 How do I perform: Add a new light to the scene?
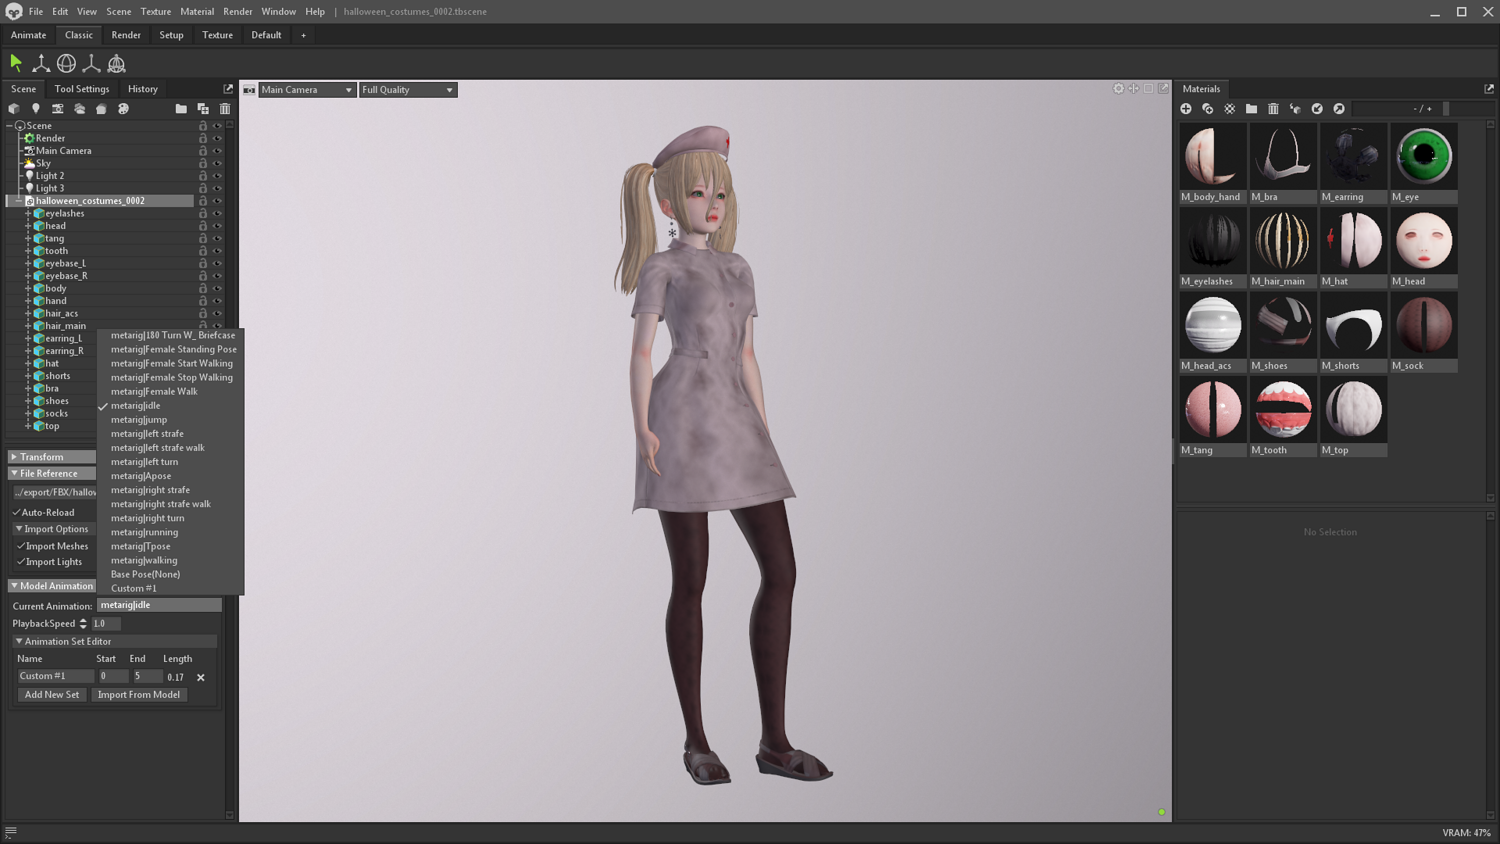tap(36, 109)
